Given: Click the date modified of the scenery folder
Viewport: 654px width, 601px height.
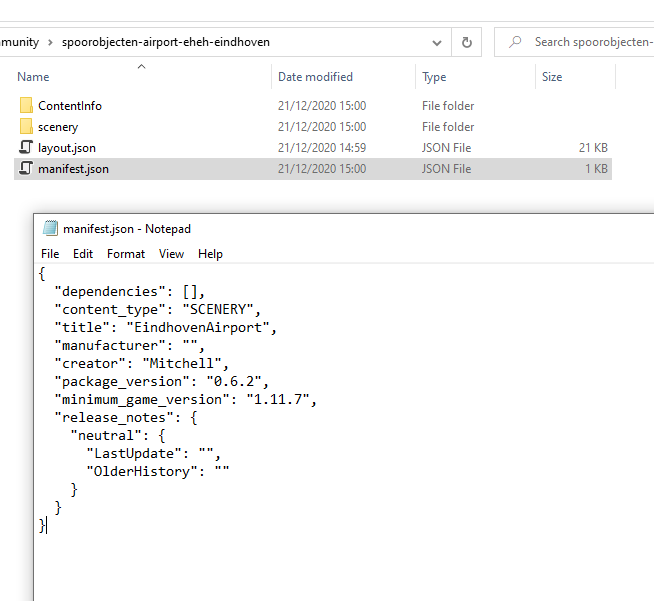Looking at the screenshot, I should (x=322, y=127).
